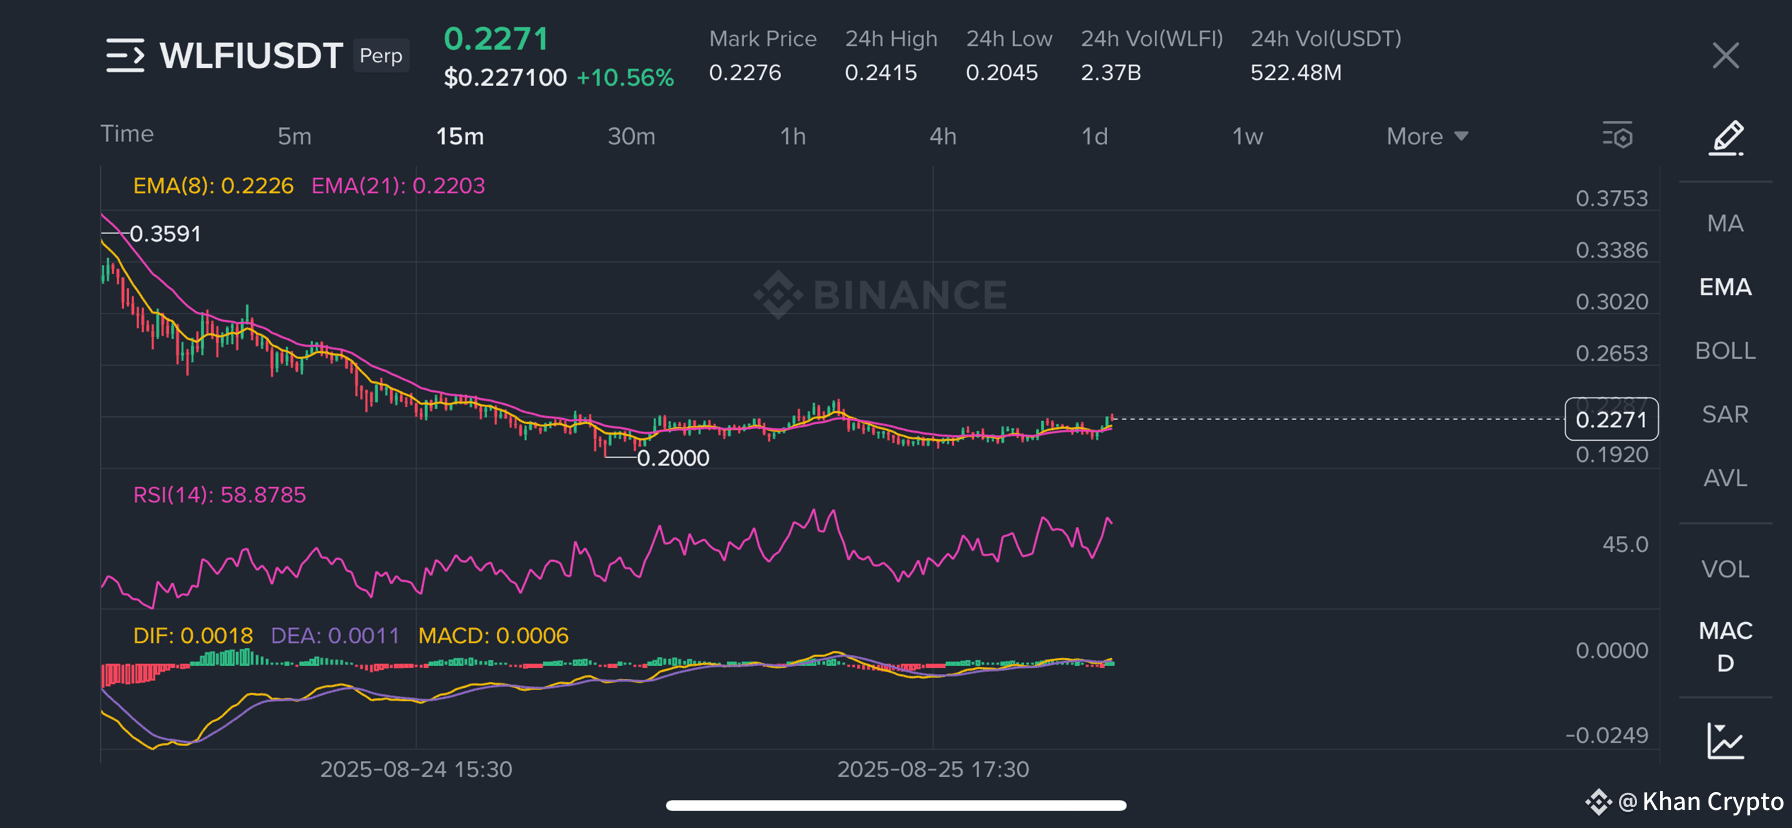The height and width of the screenshot is (828, 1792).
Task: Select the 15m timeframe
Action: point(460,136)
